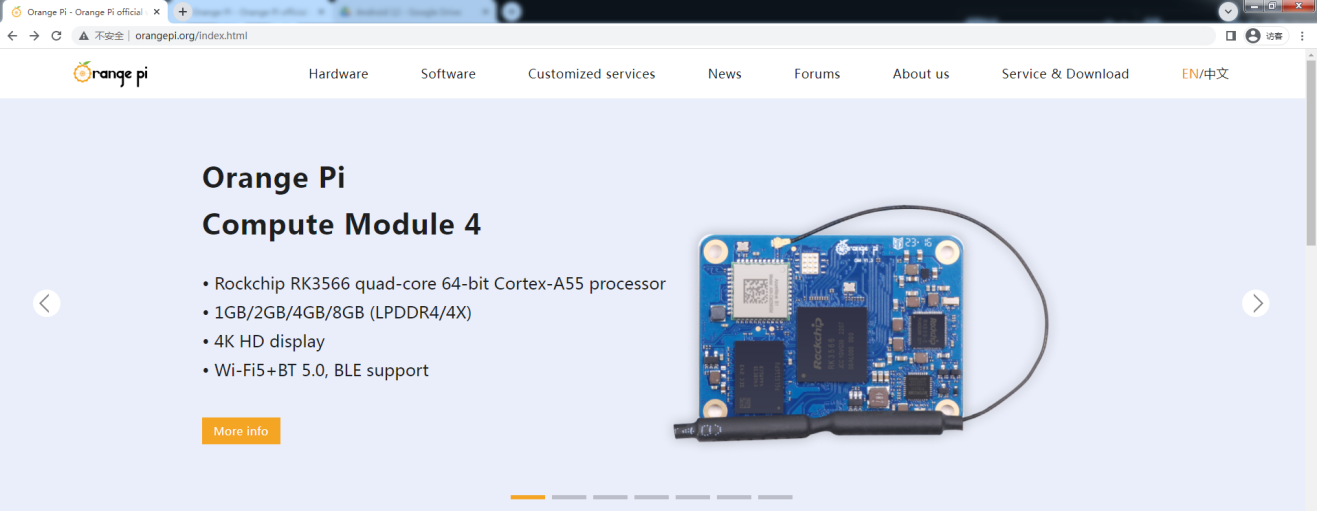Open the Chrome three-dot menu
1317x511 pixels.
pos(1302,35)
